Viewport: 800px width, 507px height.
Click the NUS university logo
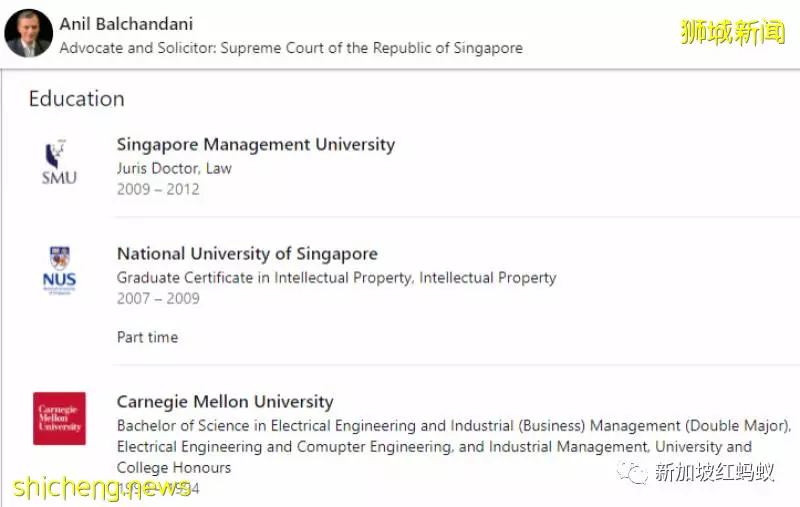coord(59,270)
